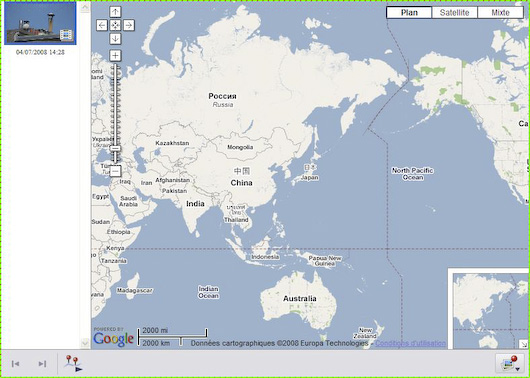The height and width of the screenshot is (378, 530).
Task: Click the Google logo
Action: 113,339
